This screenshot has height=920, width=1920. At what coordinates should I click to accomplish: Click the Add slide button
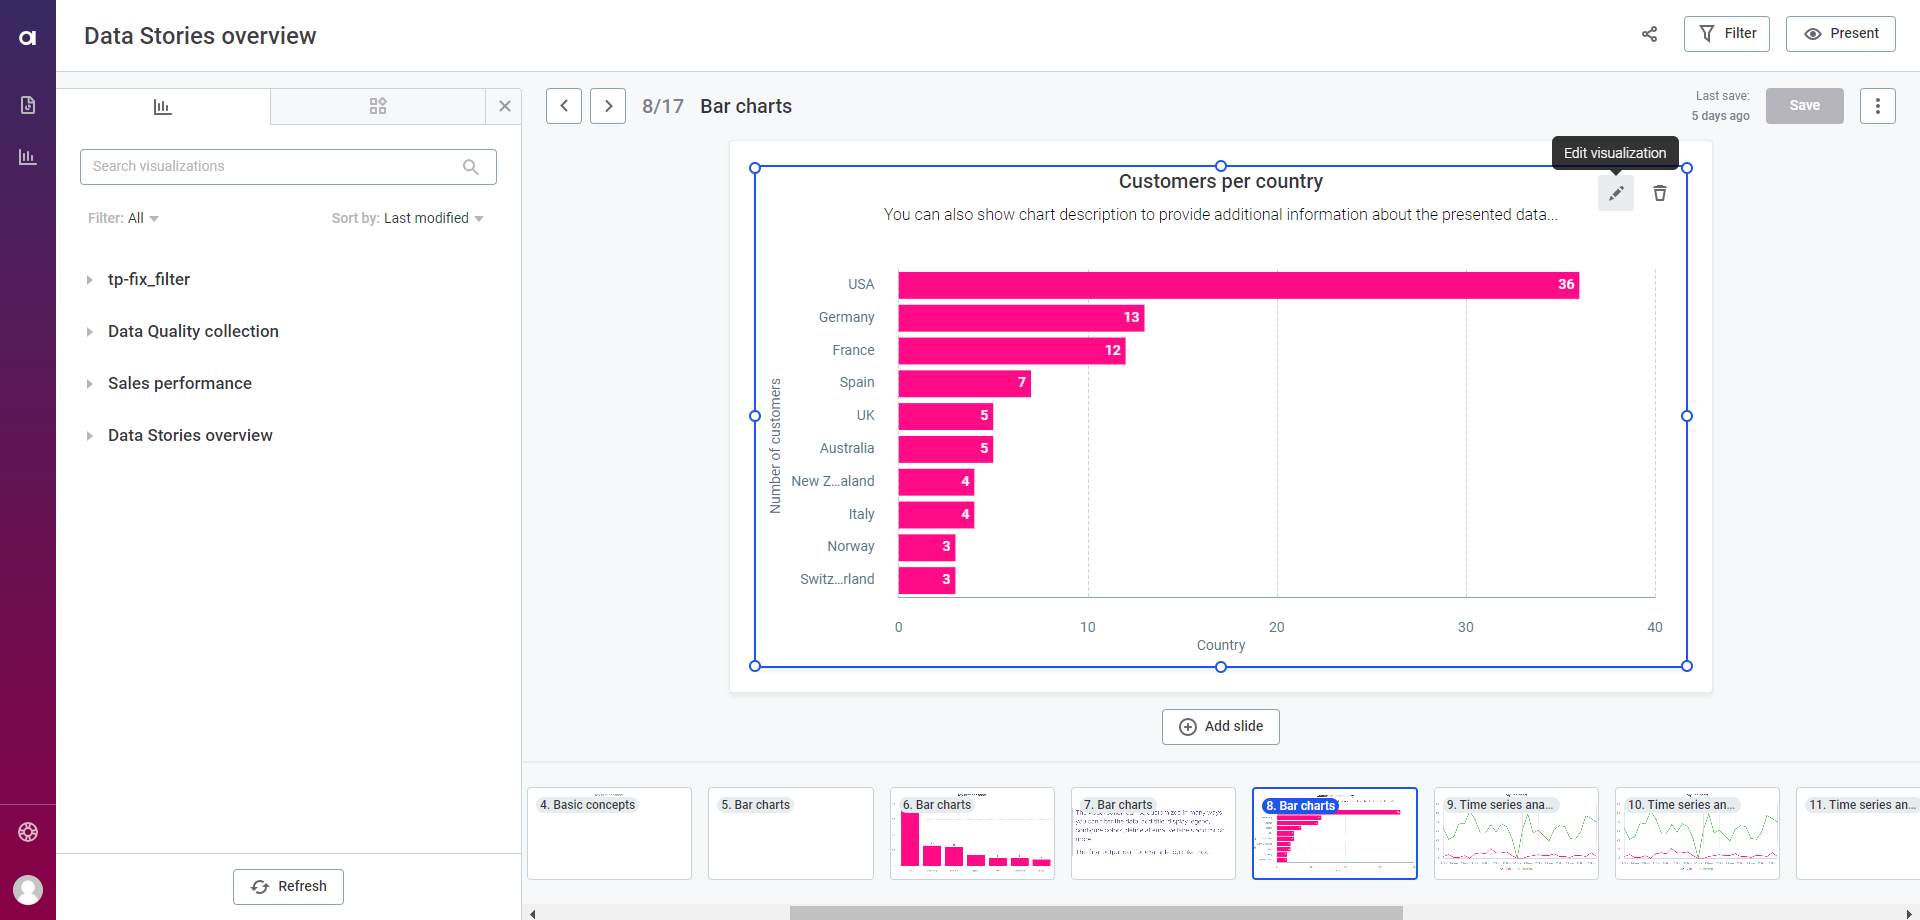pos(1220,727)
